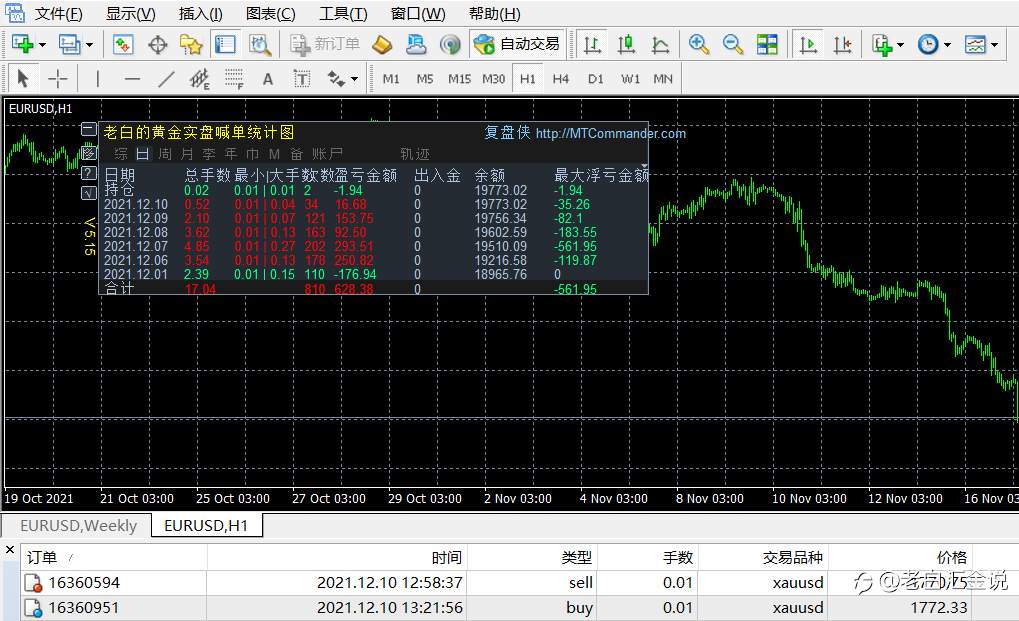
Task: Click the cloud hosting icon in toolbar
Action: 416,44
